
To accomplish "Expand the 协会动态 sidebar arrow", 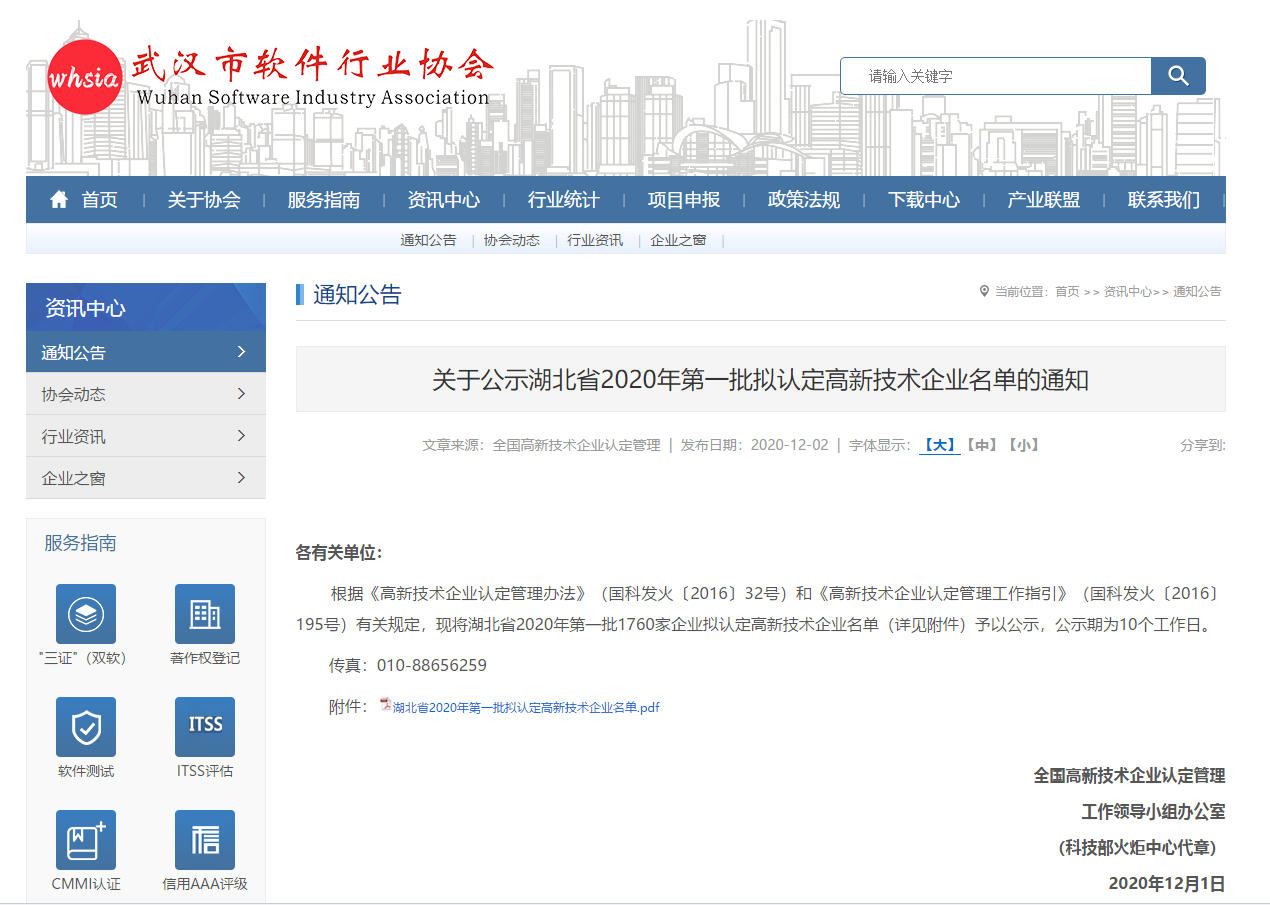I will click(243, 394).
